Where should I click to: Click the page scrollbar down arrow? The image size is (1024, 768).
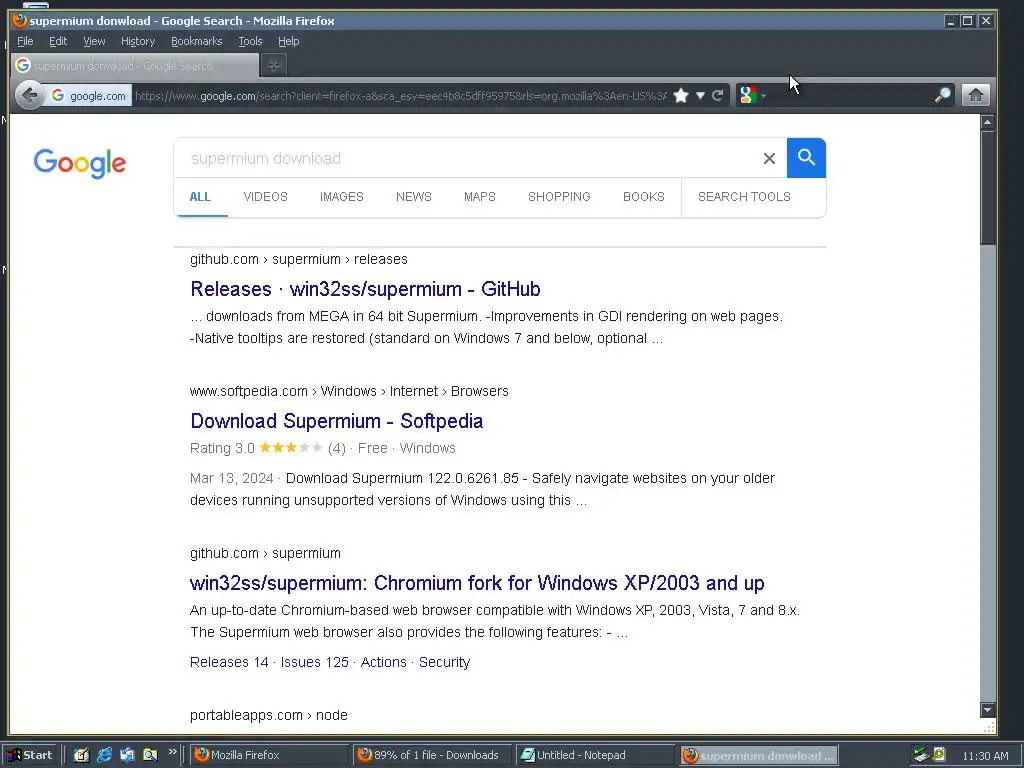pos(987,709)
